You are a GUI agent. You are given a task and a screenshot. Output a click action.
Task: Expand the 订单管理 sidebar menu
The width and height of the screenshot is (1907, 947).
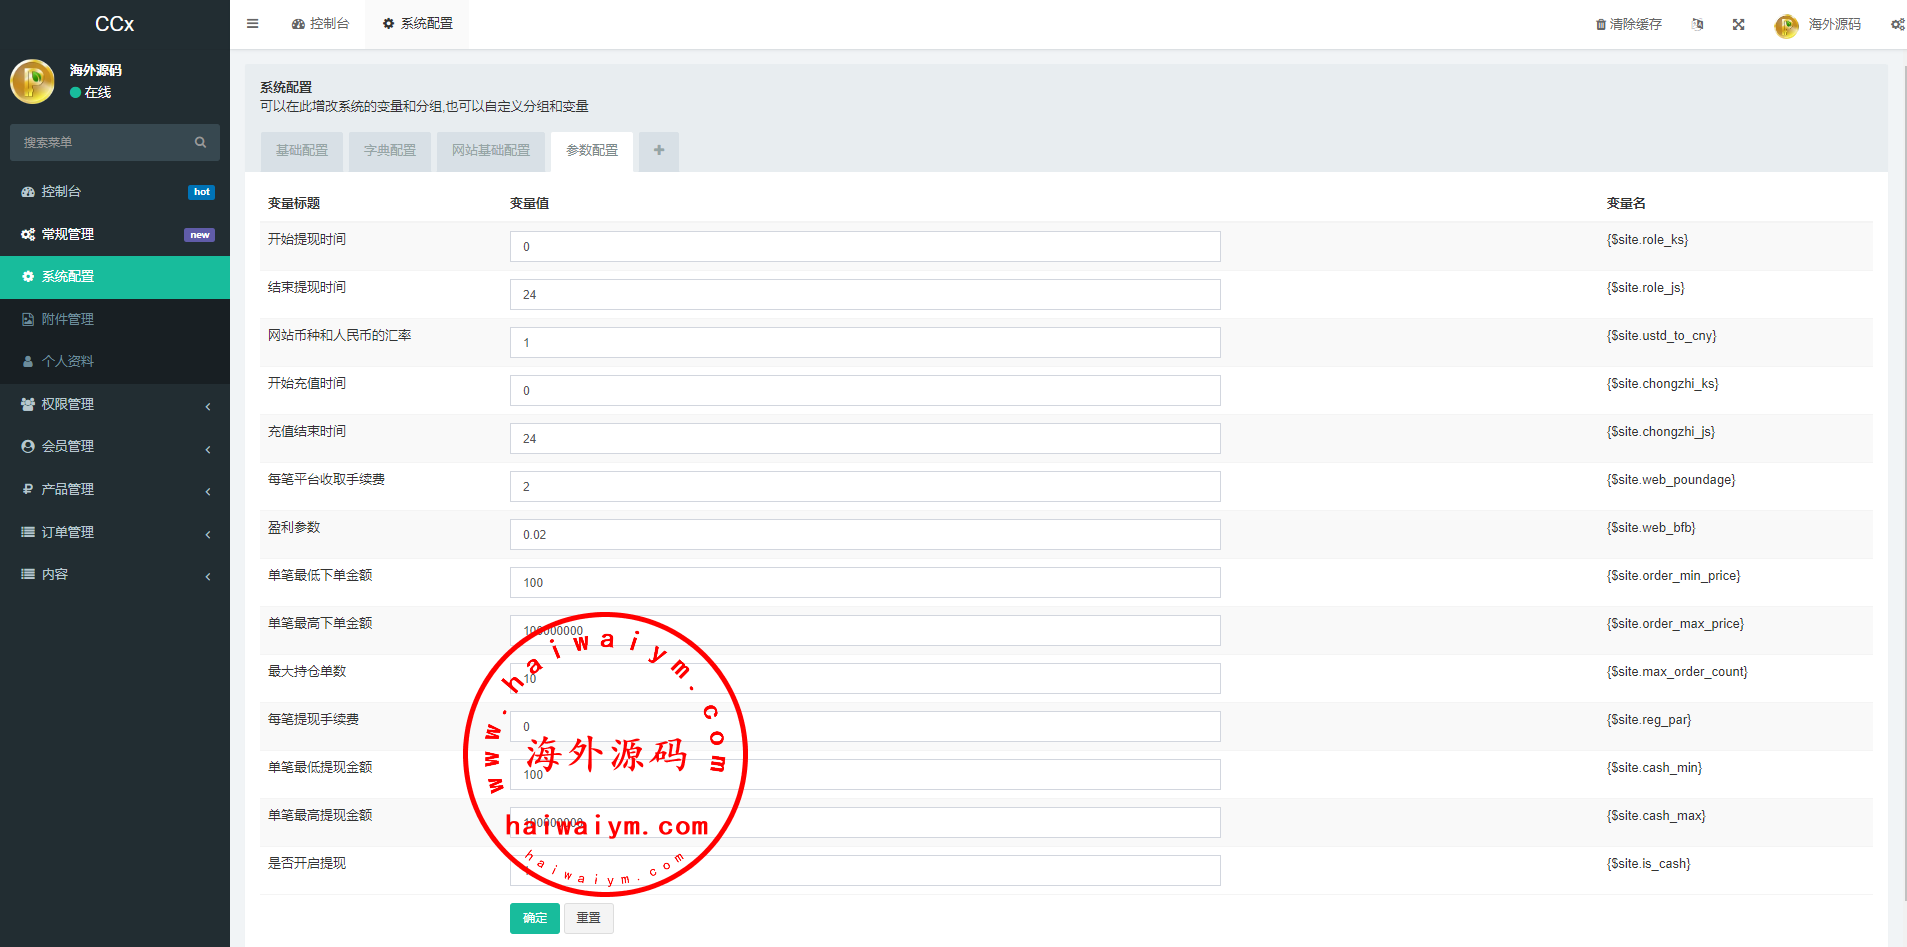pos(114,532)
